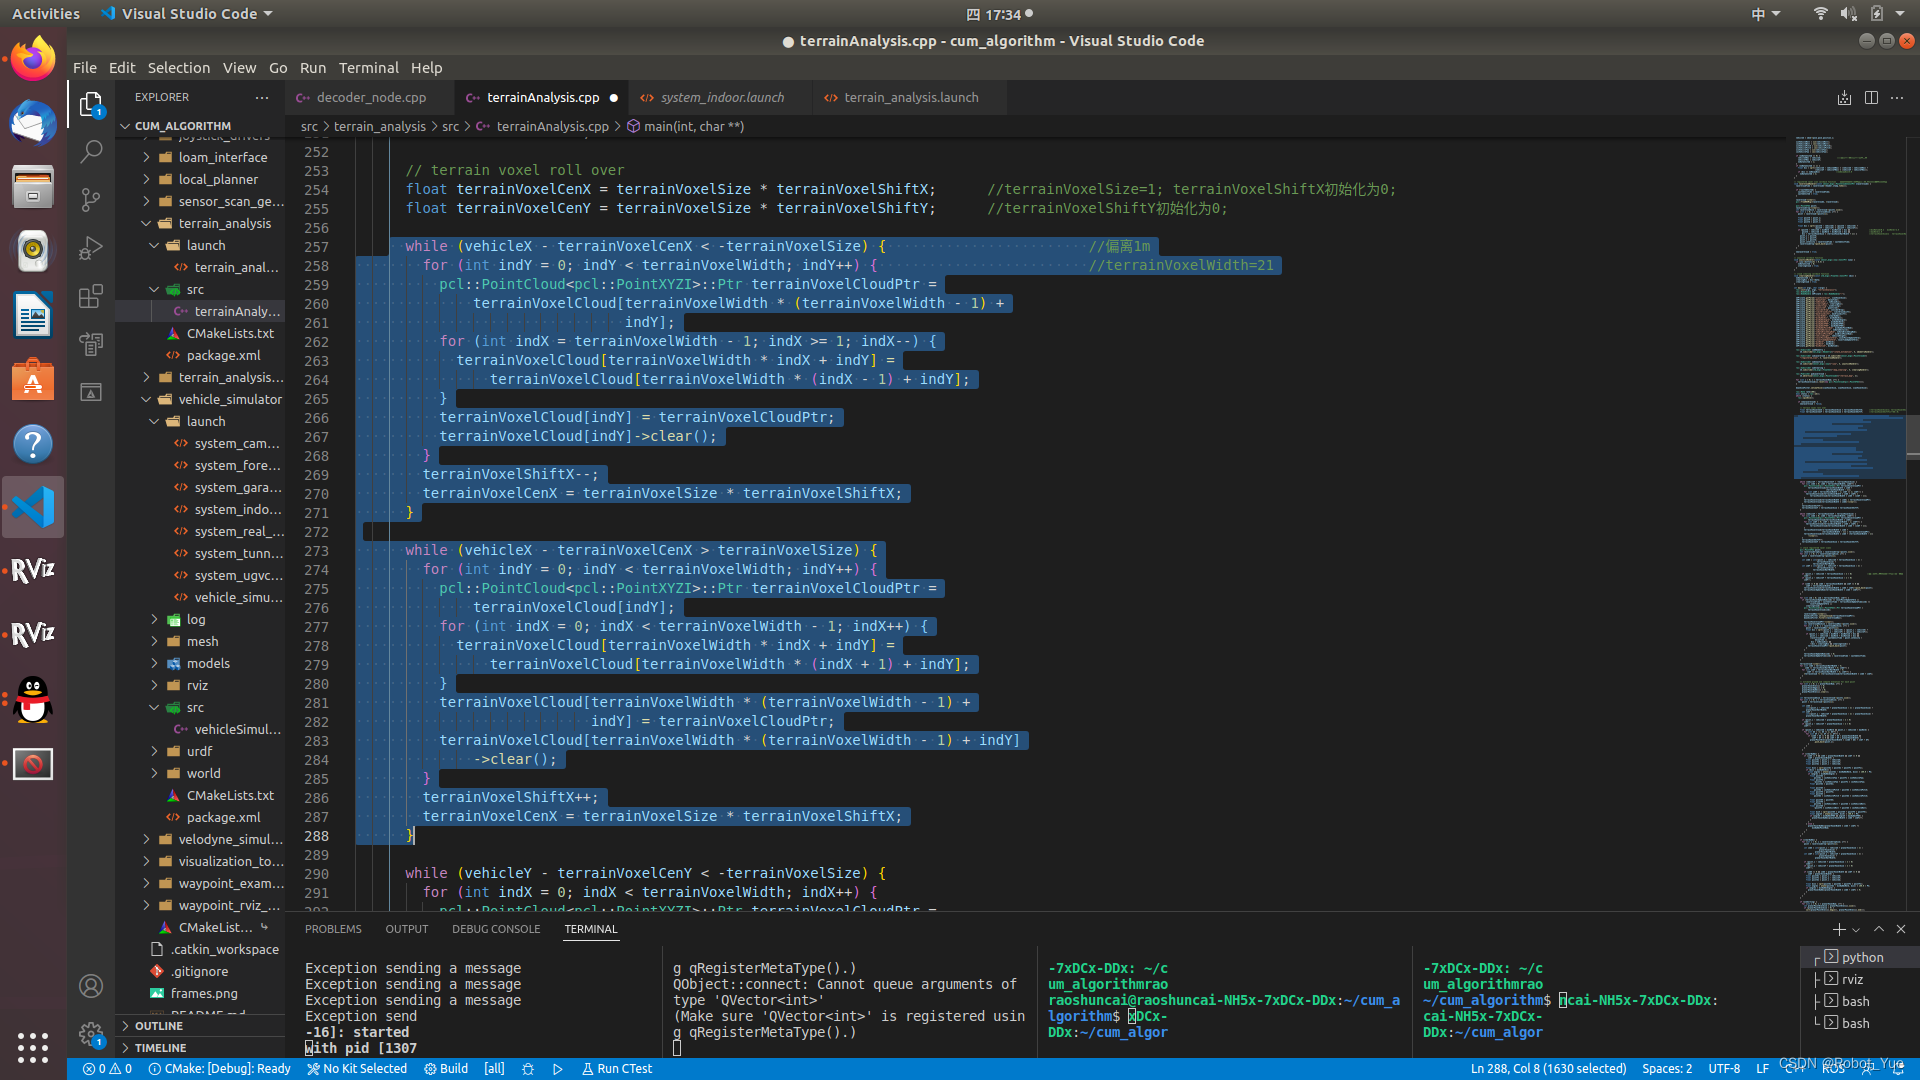Collapse the CUM_ALGORITHM root folder
The height and width of the screenshot is (1080, 1920).
[x=200, y=126]
